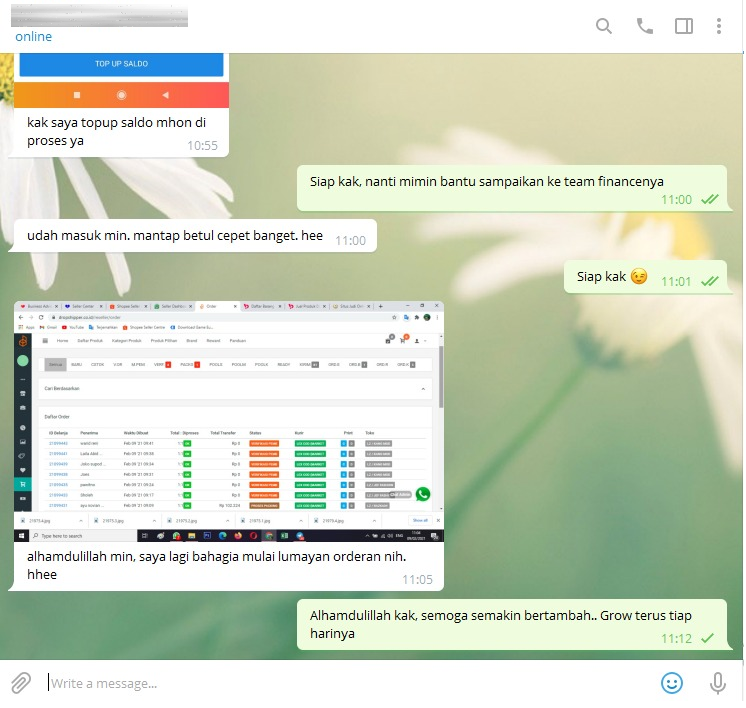Image resolution: width=746 pixels, height=708 pixels.
Task: Click the wink emoji in 'Siap kak' message
Action: click(x=638, y=276)
